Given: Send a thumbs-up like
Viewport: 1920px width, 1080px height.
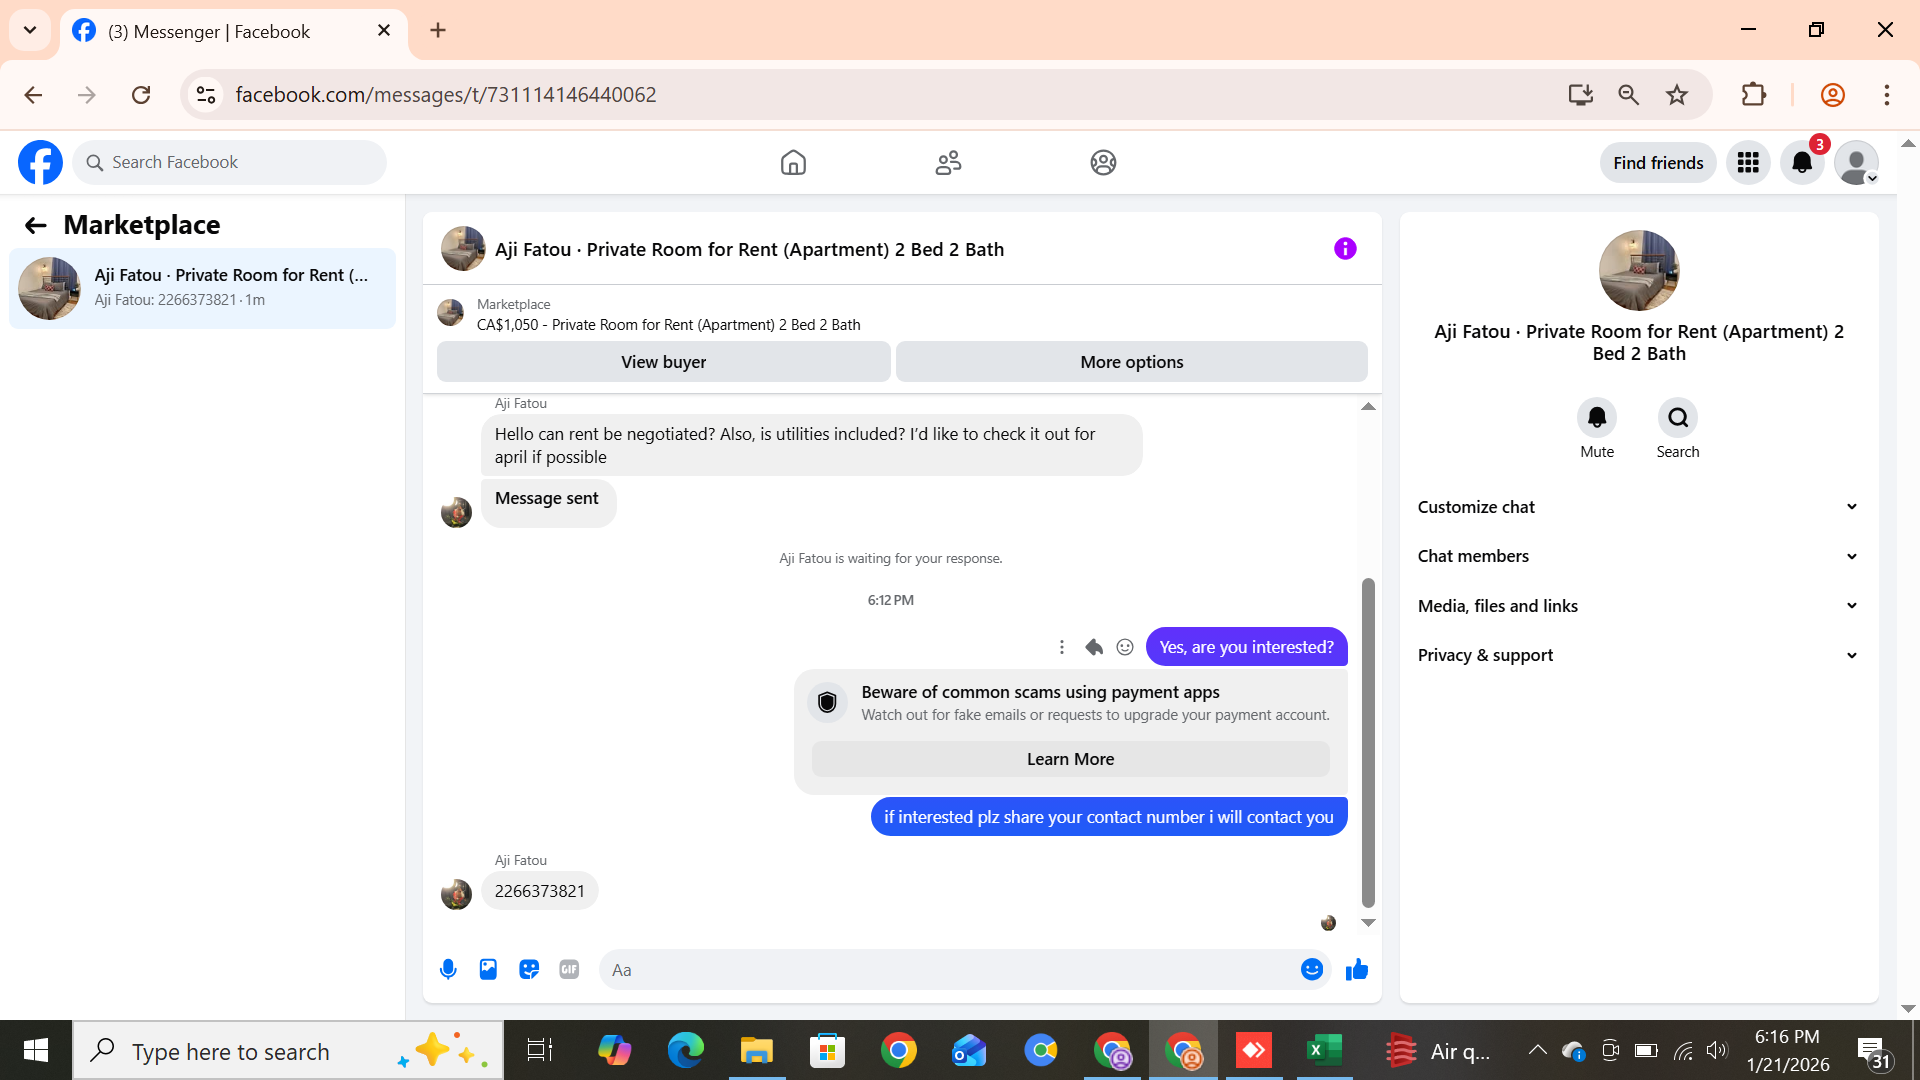Looking at the screenshot, I should tap(1356, 969).
